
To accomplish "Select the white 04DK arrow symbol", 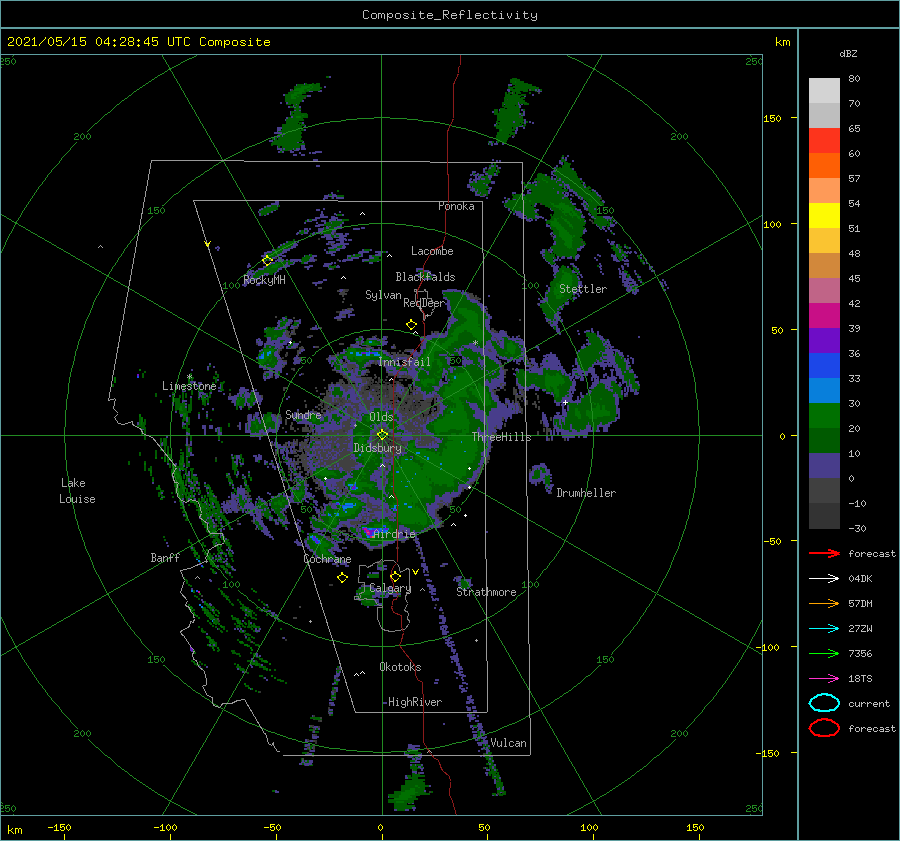I will (824, 579).
